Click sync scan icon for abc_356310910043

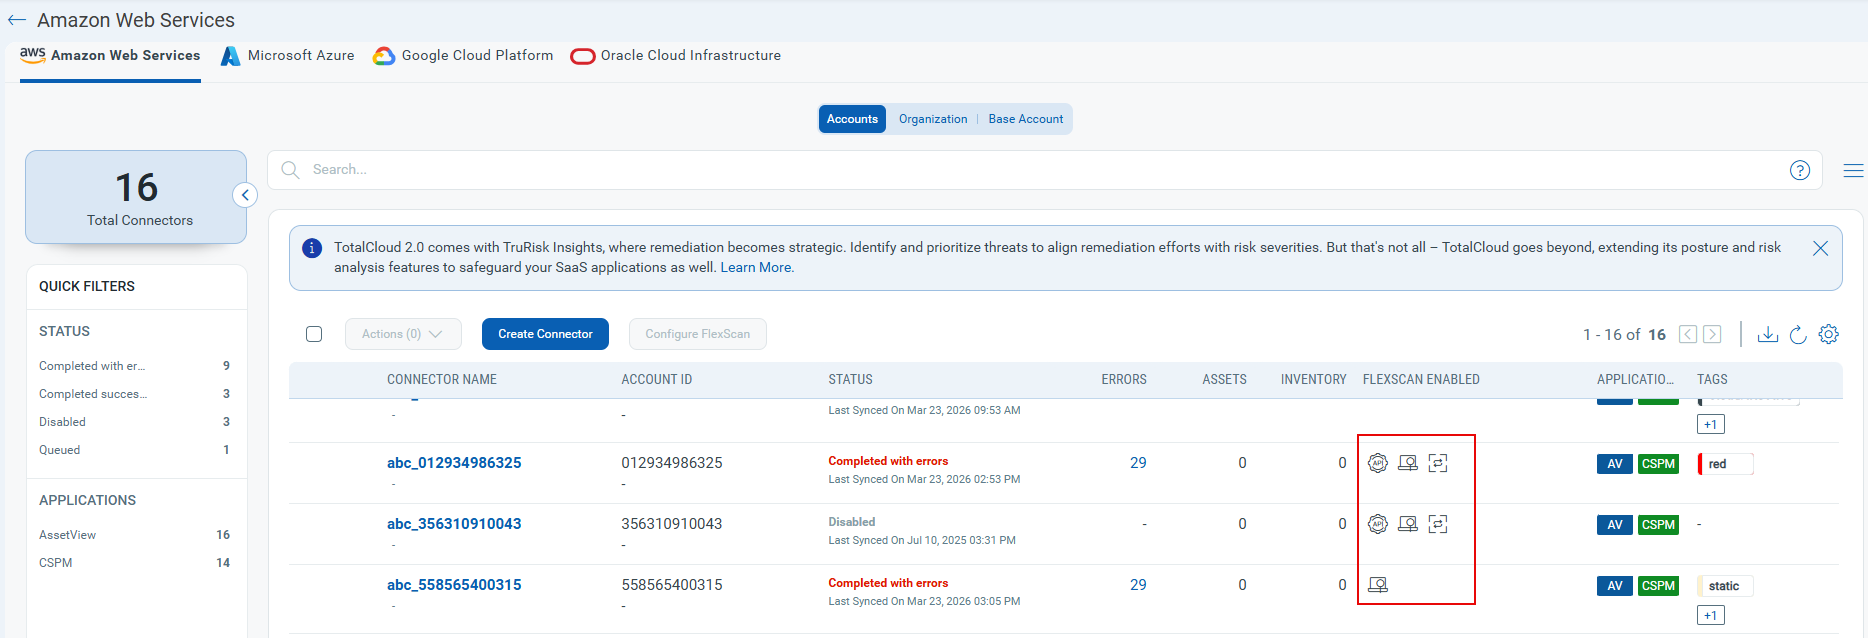[x=1438, y=524]
